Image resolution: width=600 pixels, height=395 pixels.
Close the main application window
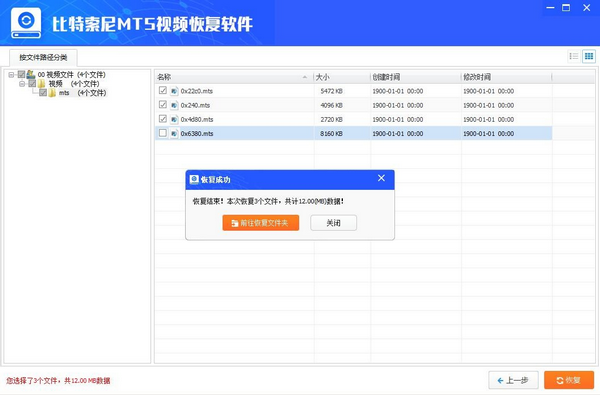[x=586, y=8]
